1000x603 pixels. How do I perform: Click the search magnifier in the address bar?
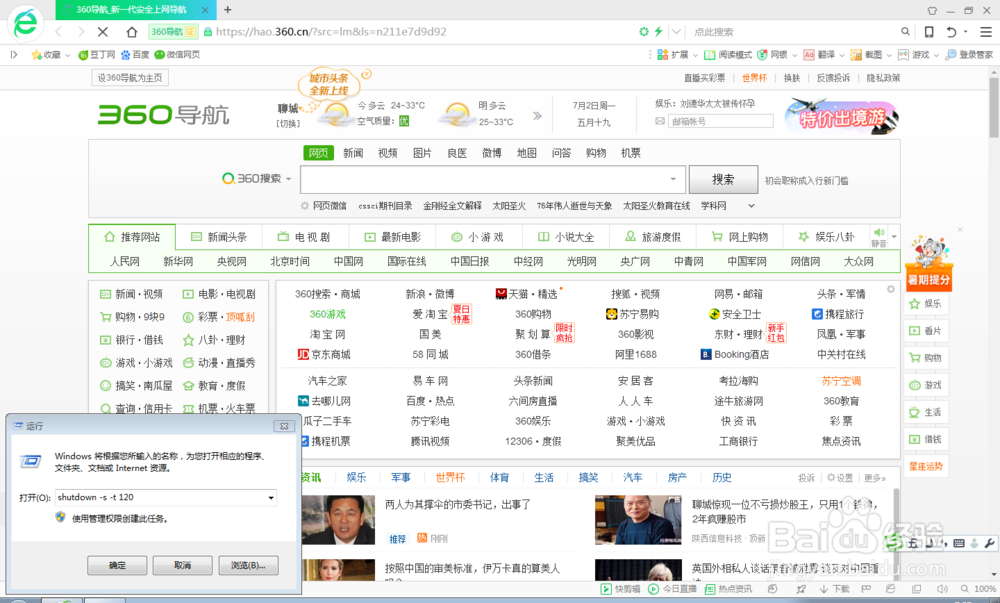[905, 31]
